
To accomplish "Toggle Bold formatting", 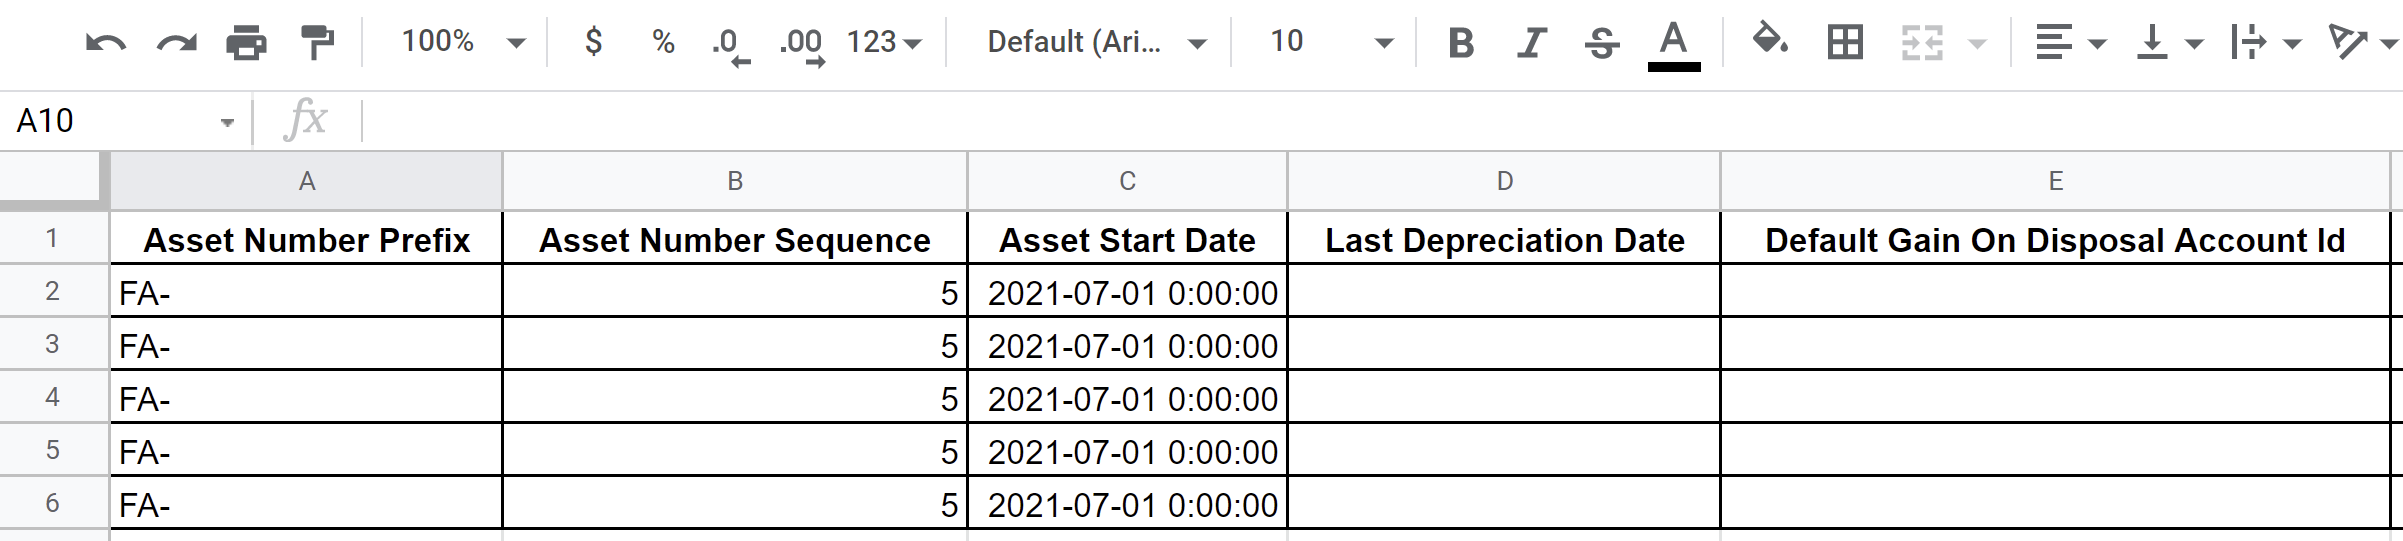I will click(1461, 42).
